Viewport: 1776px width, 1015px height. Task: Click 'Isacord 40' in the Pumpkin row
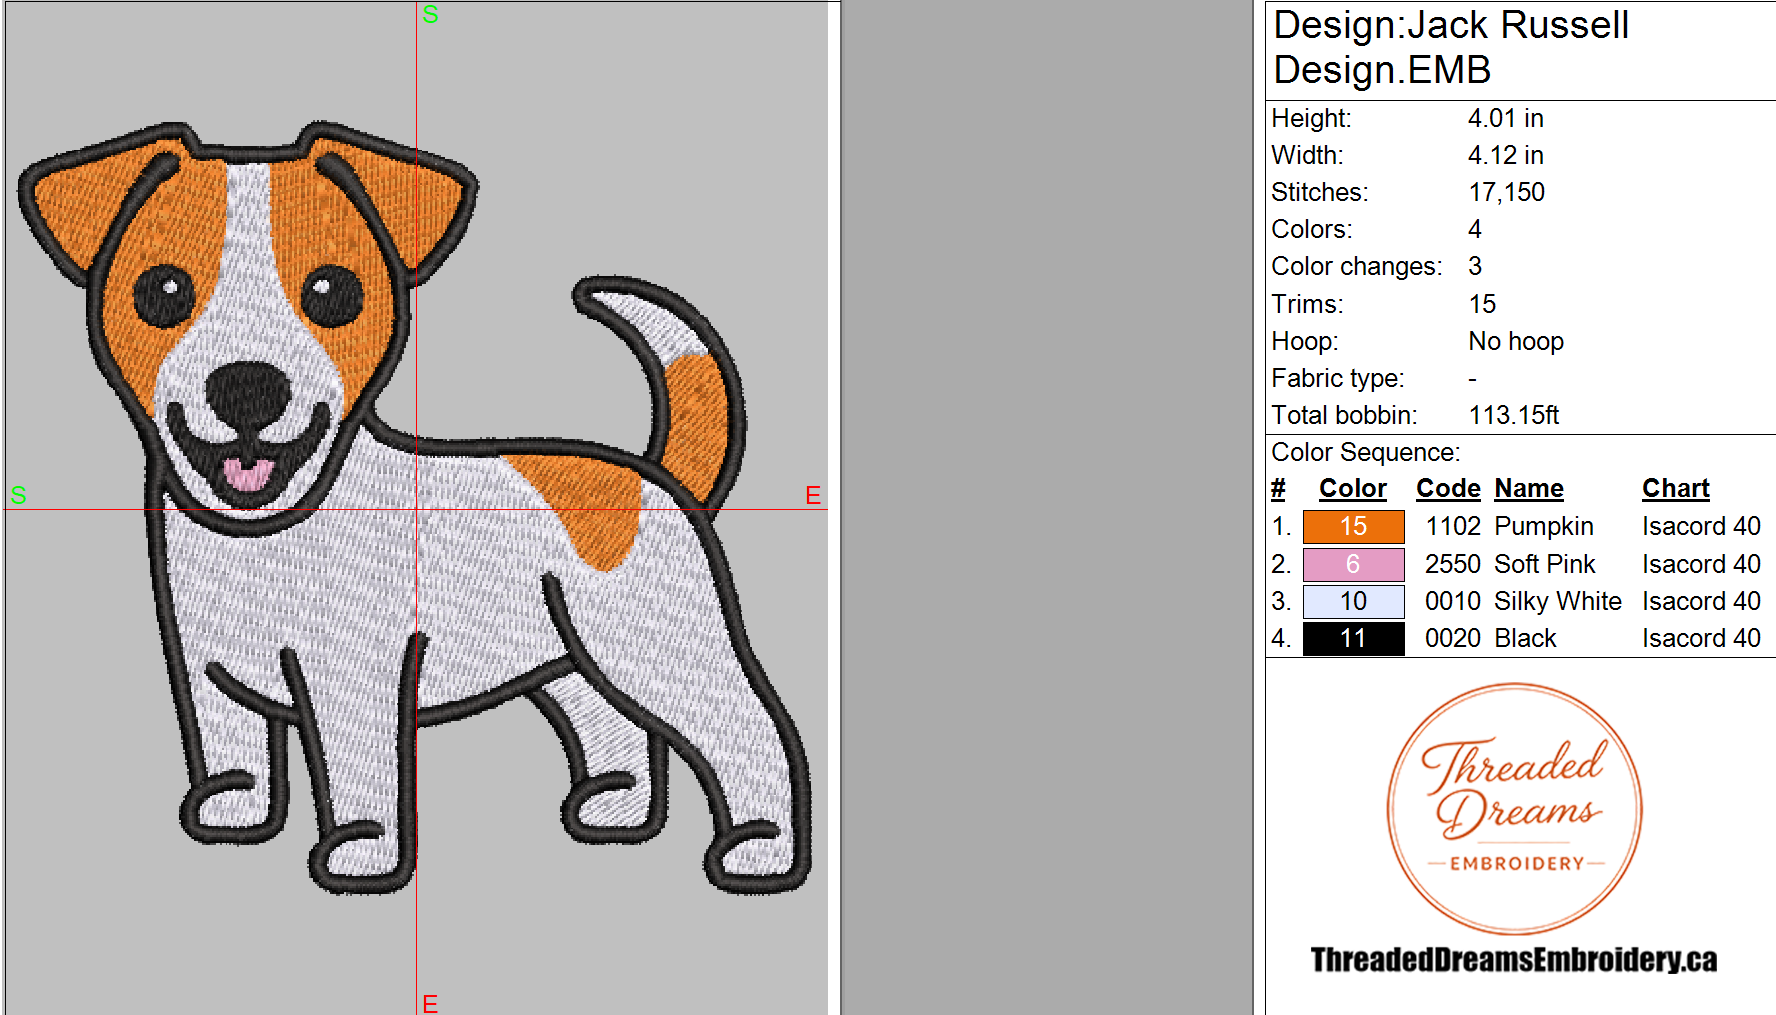click(x=1701, y=526)
